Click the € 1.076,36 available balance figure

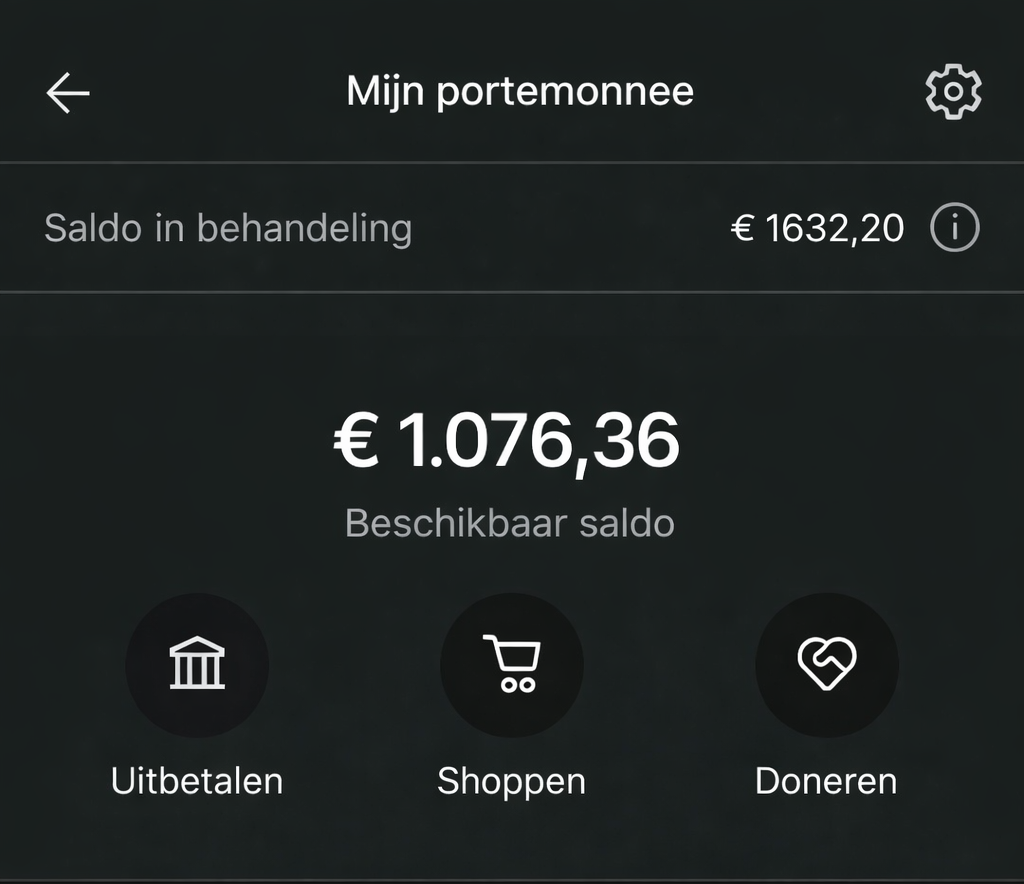tap(507, 442)
